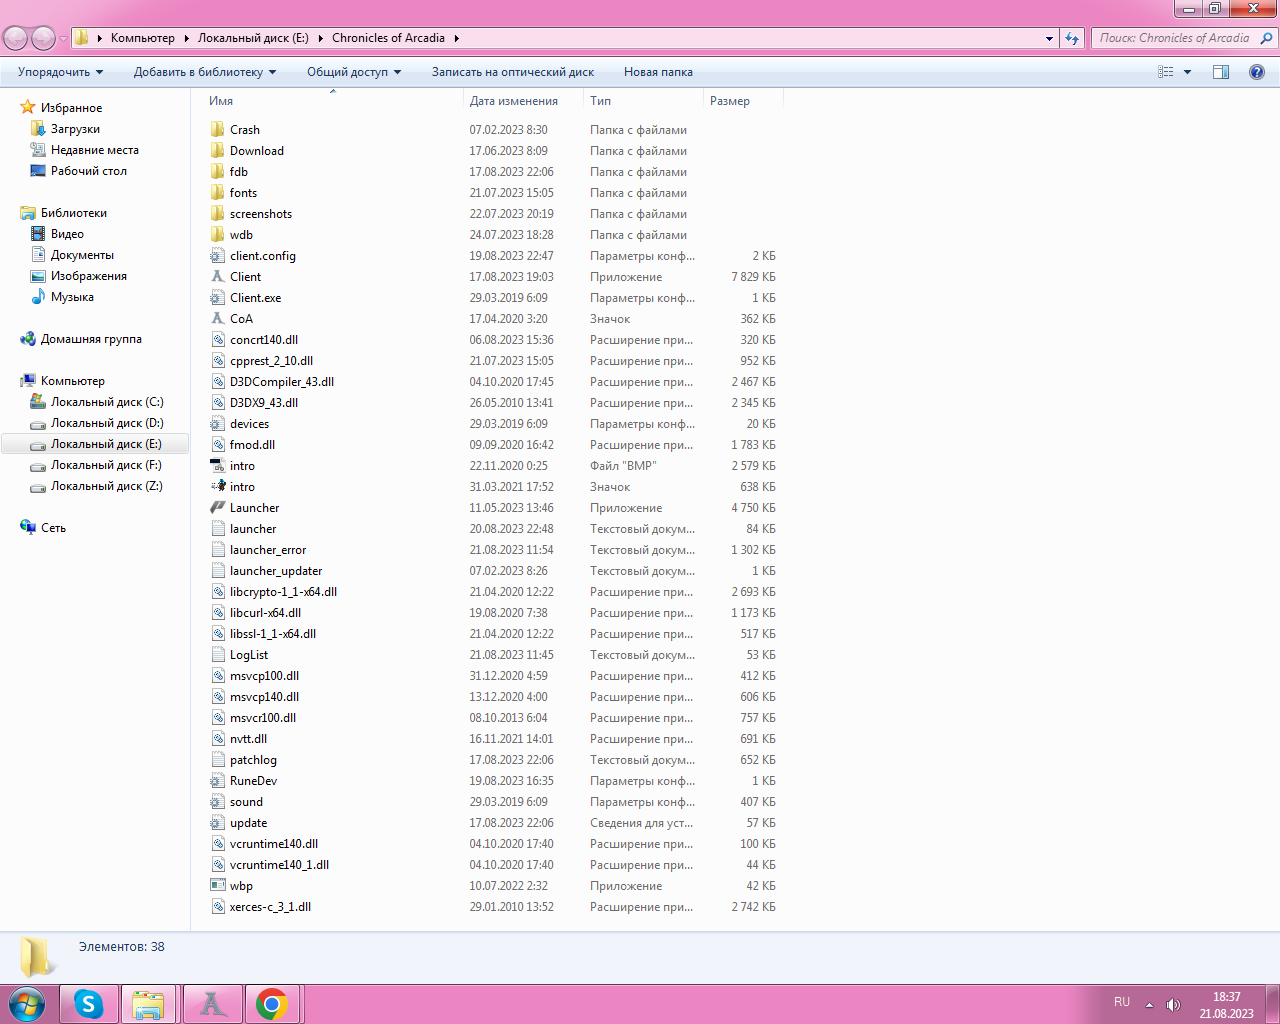Expand the address bar history dropdown
This screenshot has width=1280, height=1024.
coord(1049,38)
